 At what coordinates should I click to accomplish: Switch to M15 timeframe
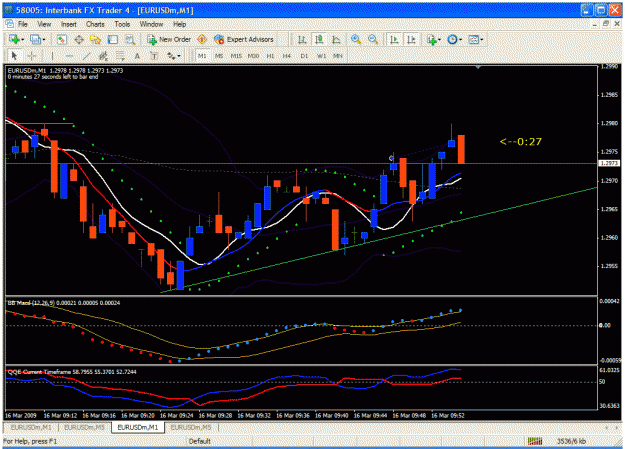coord(236,56)
